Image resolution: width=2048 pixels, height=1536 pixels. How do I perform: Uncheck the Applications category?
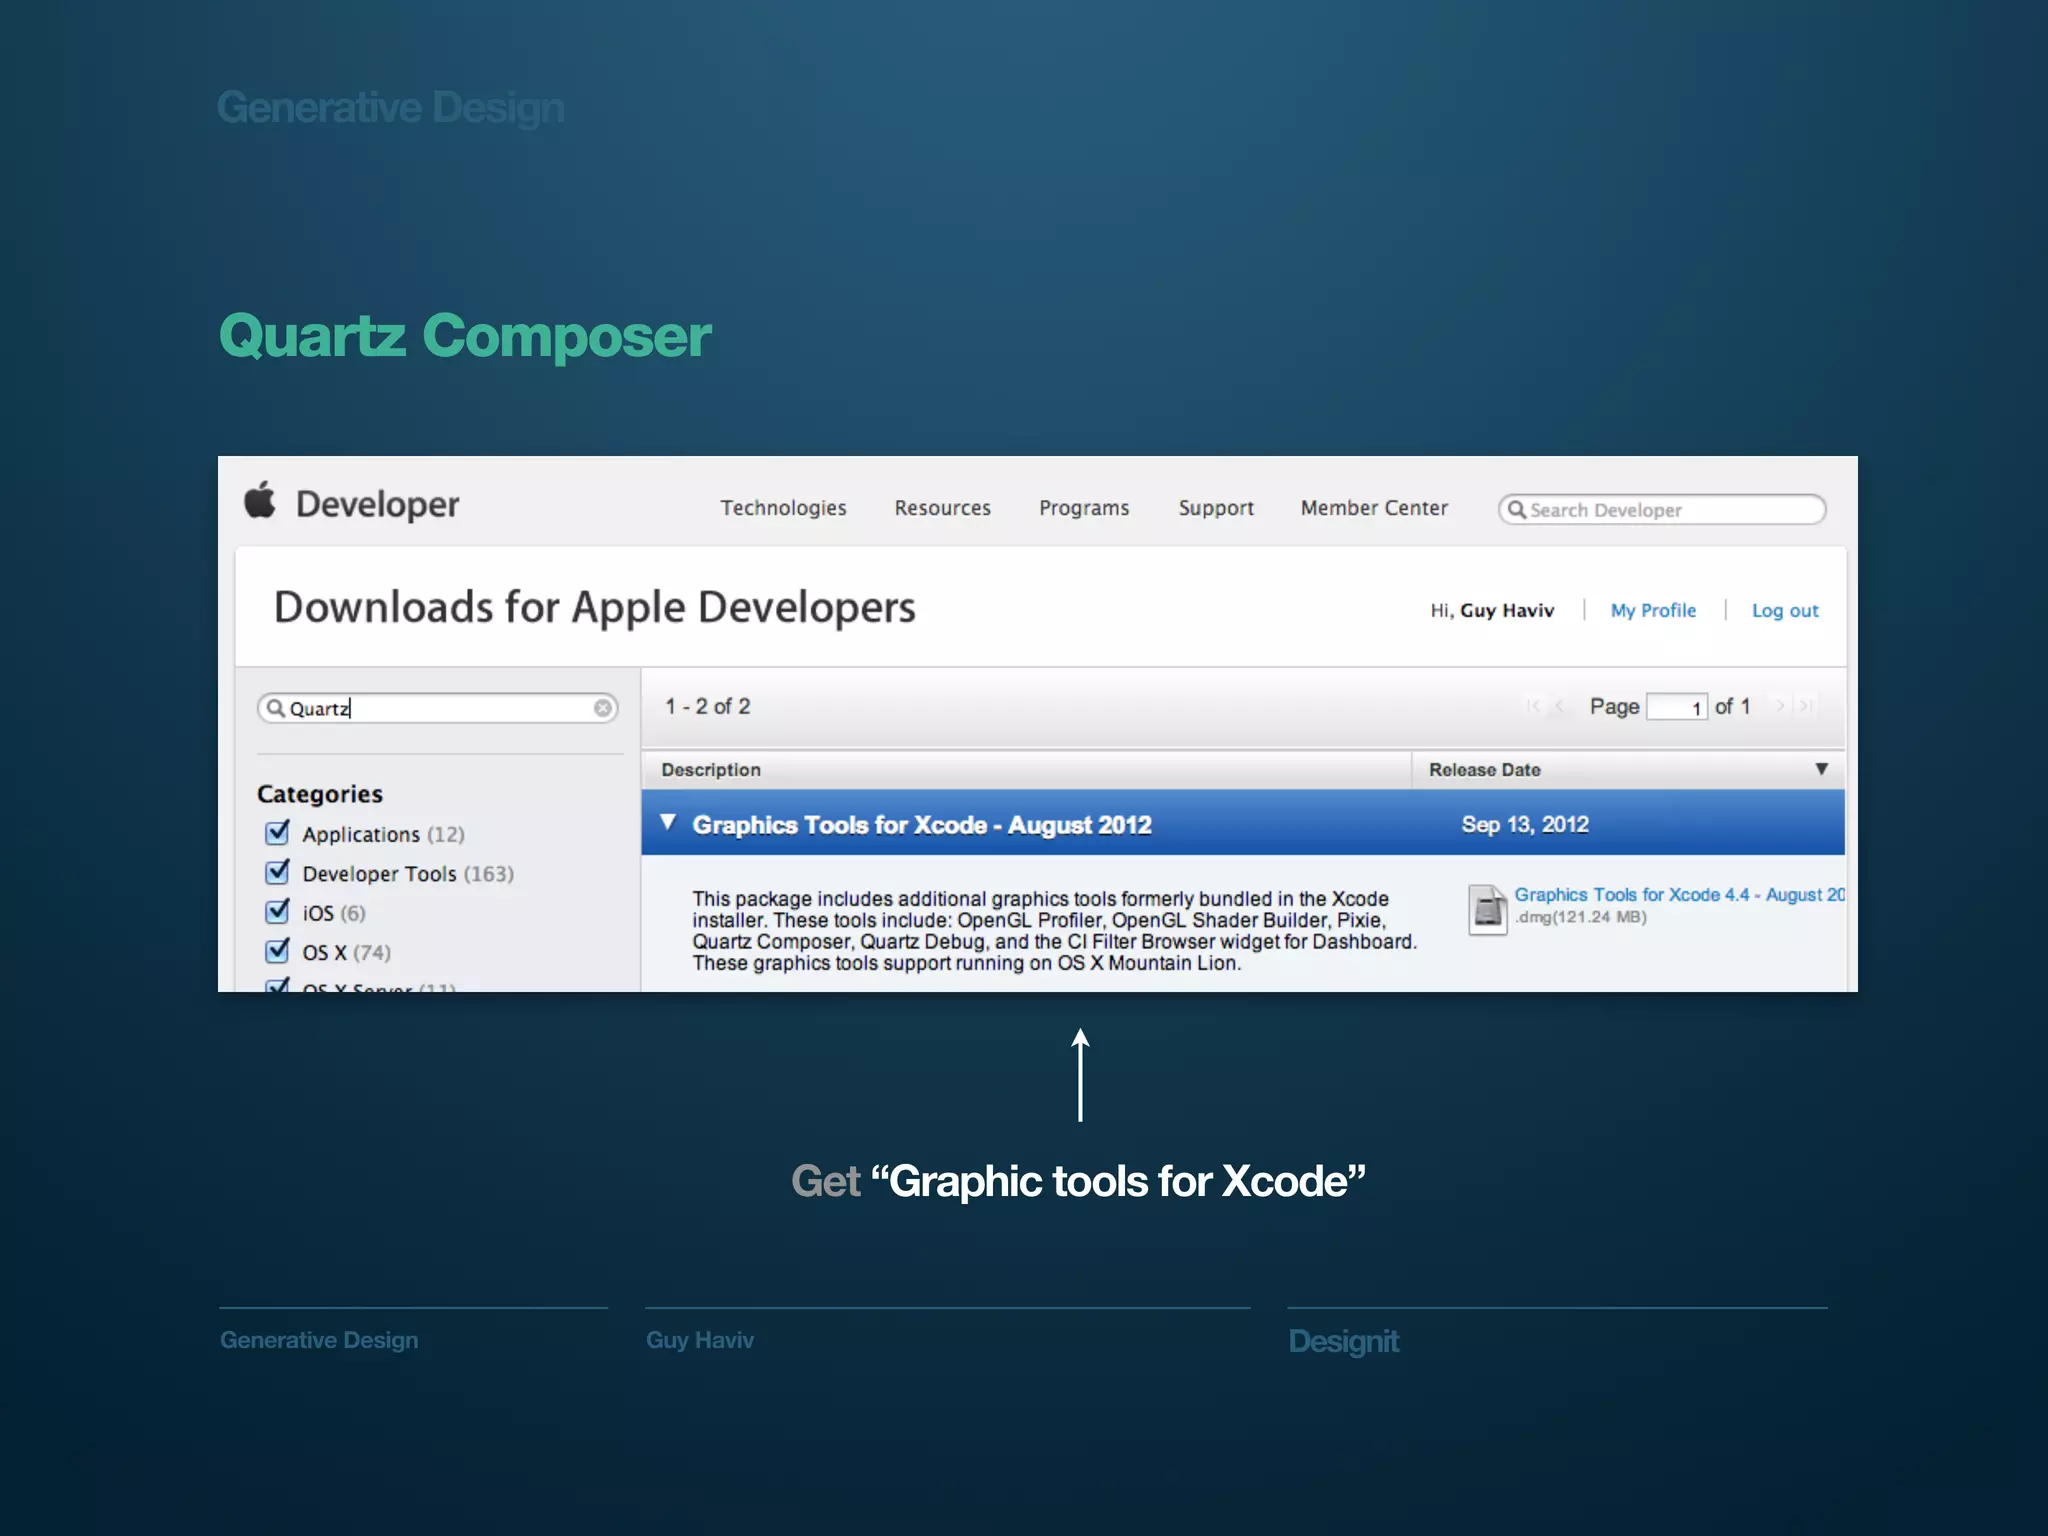pyautogui.click(x=278, y=833)
